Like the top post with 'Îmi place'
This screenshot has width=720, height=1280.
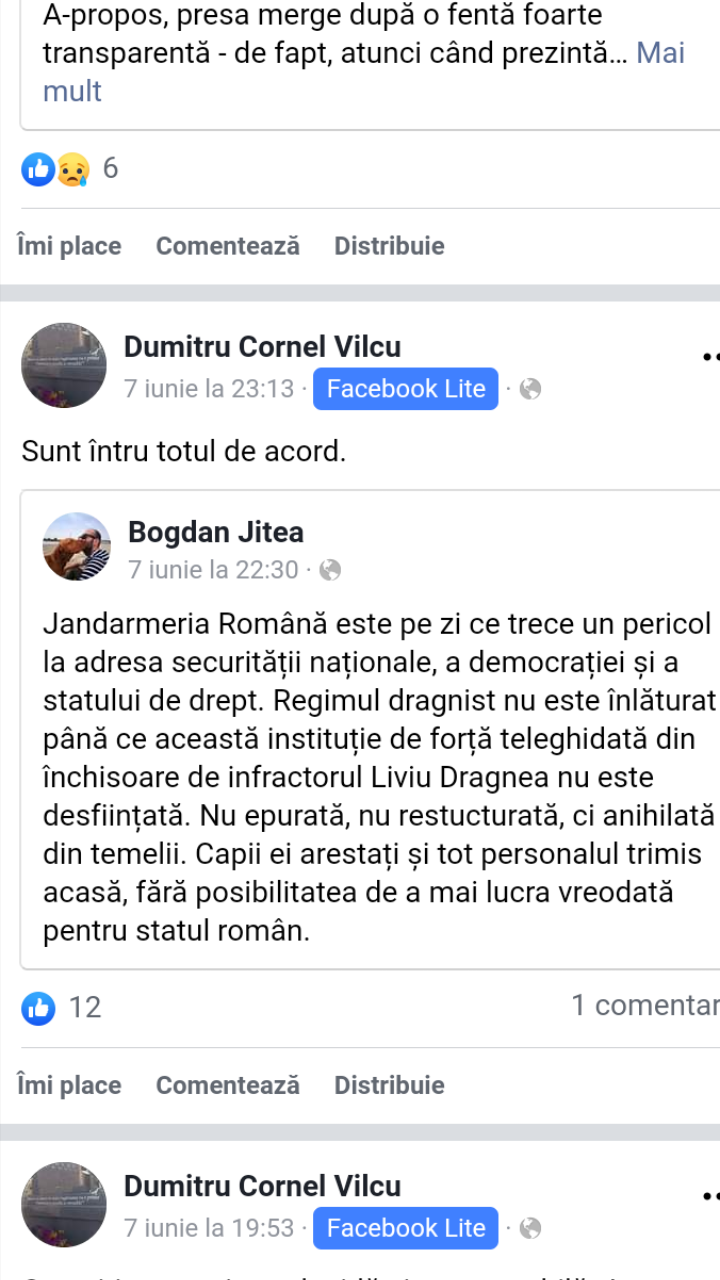(x=69, y=246)
